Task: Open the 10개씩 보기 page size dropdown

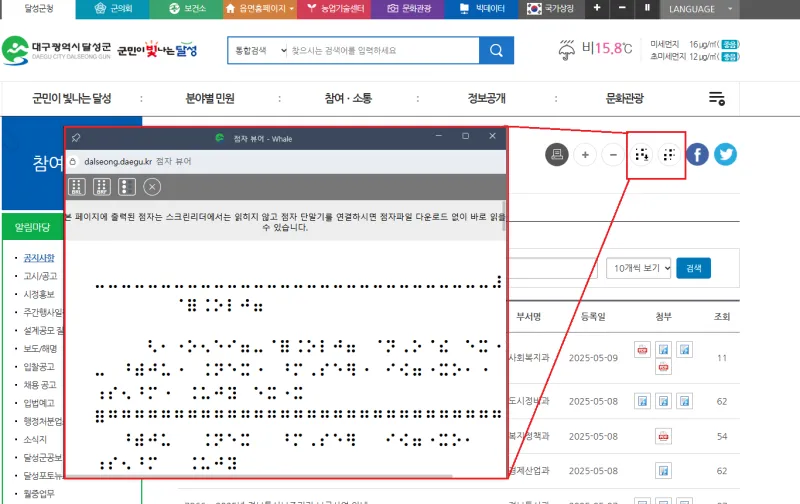Action: coord(638,268)
